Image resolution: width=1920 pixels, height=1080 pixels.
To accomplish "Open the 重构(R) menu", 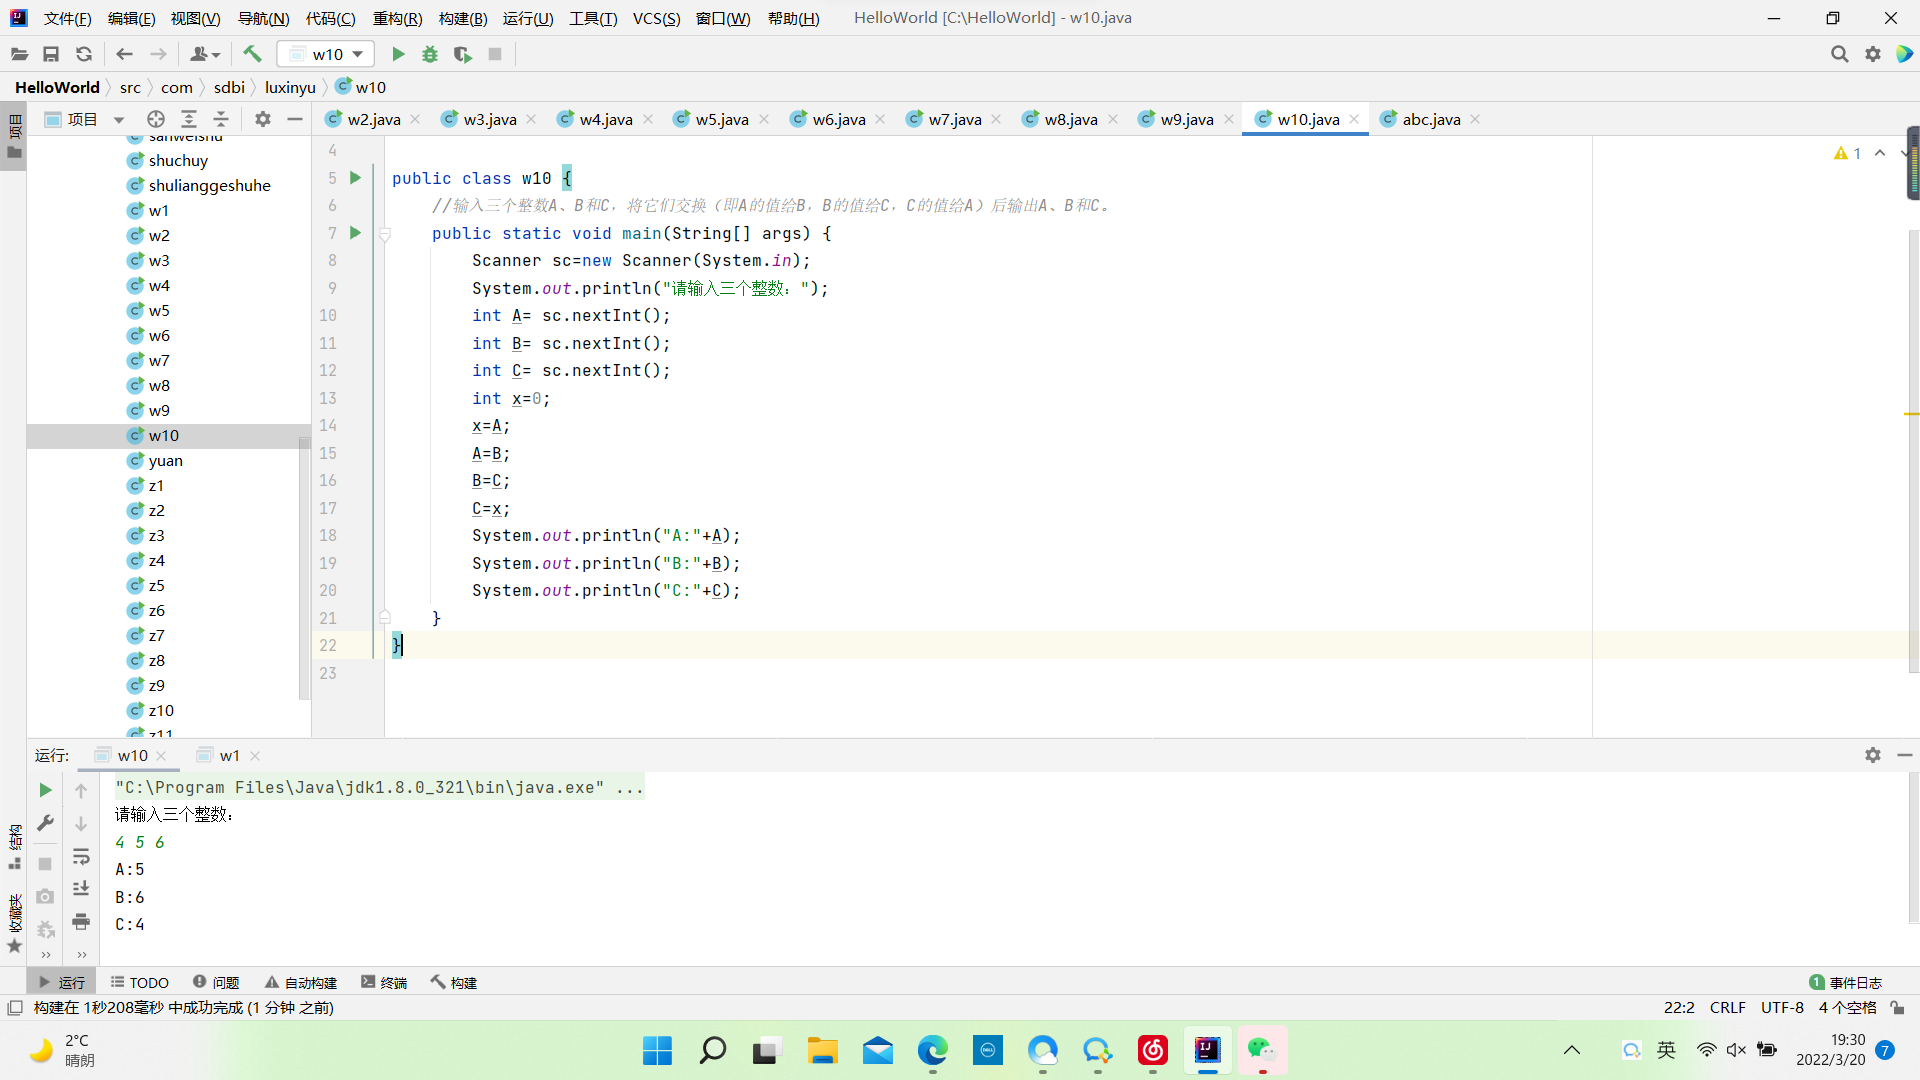I will coord(397,18).
